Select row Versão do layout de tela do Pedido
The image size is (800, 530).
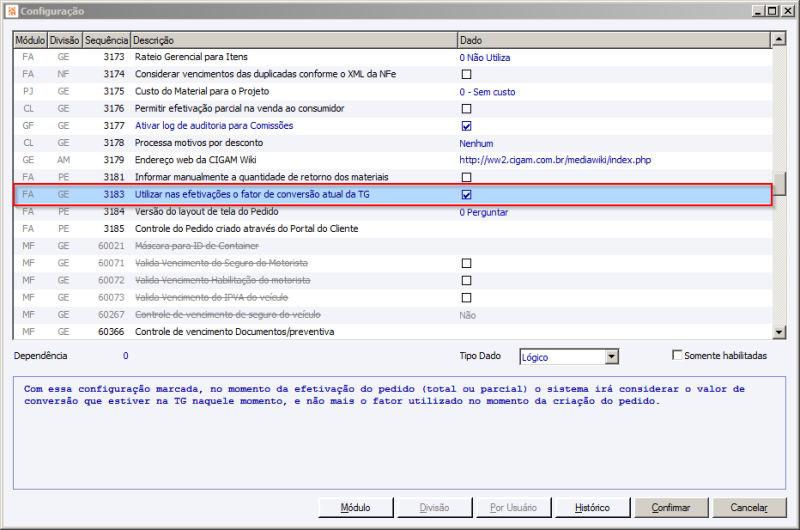pyautogui.click(x=392, y=212)
